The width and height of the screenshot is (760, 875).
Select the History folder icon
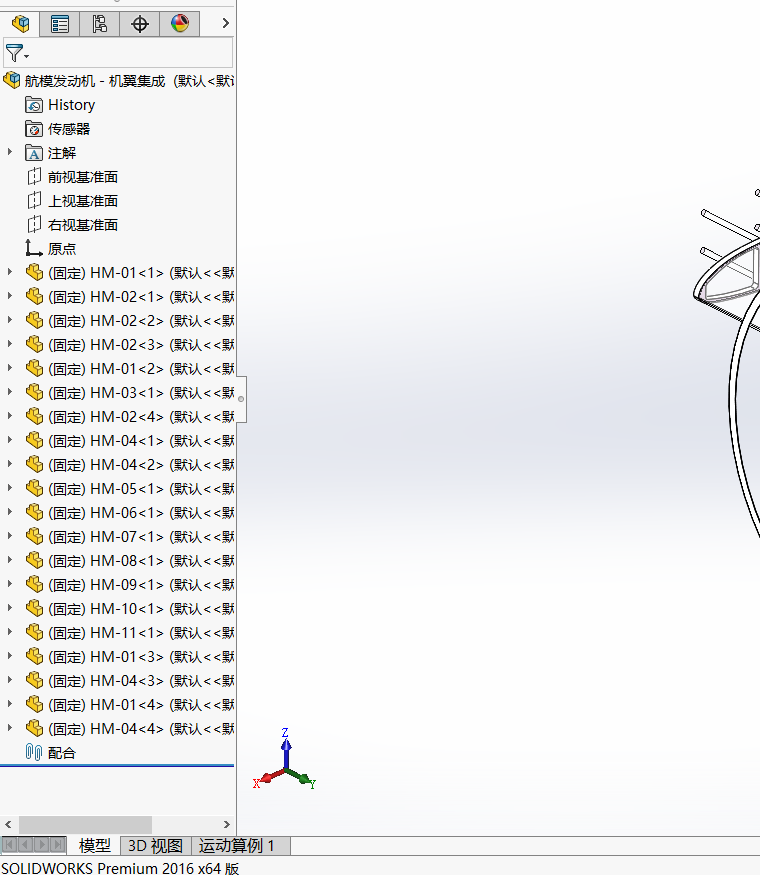[33, 105]
